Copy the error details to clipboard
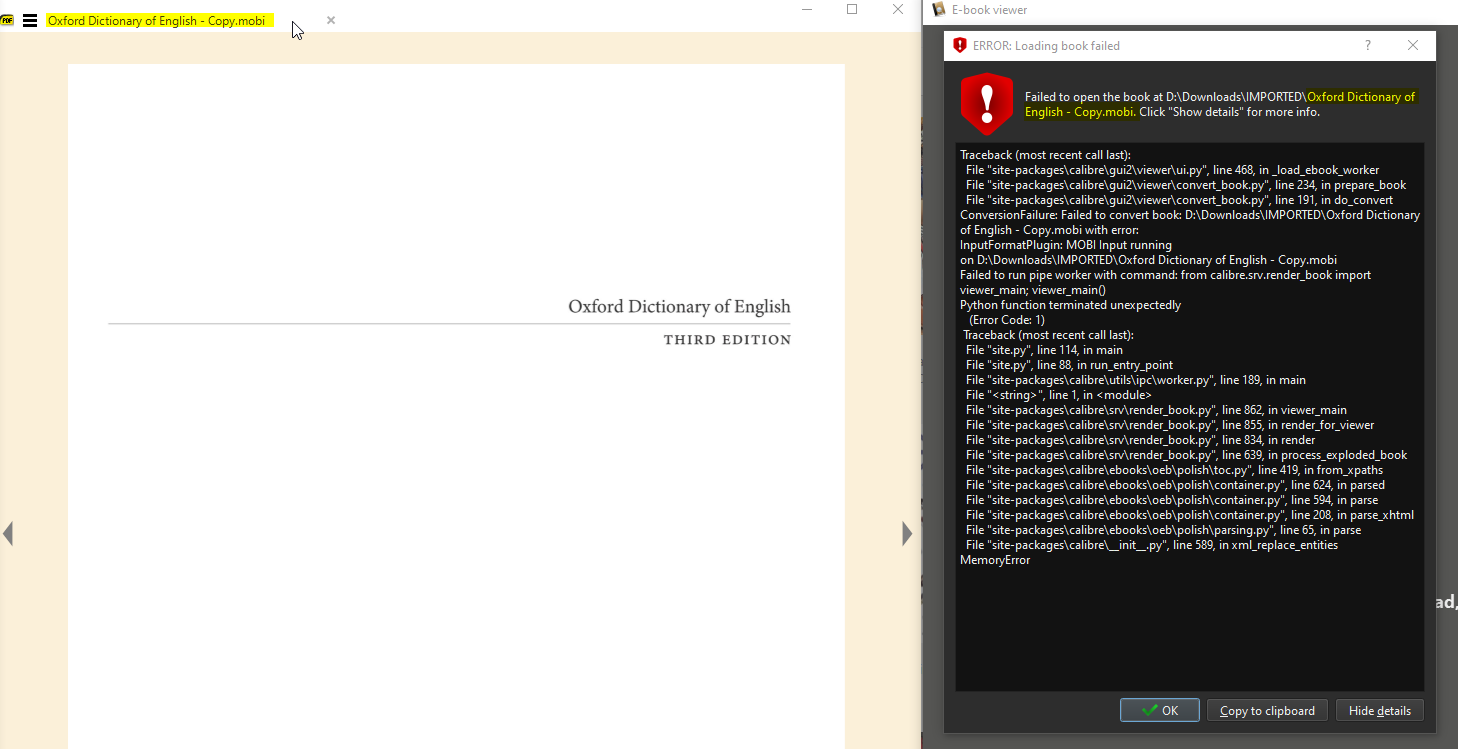 (x=1268, y=710)
